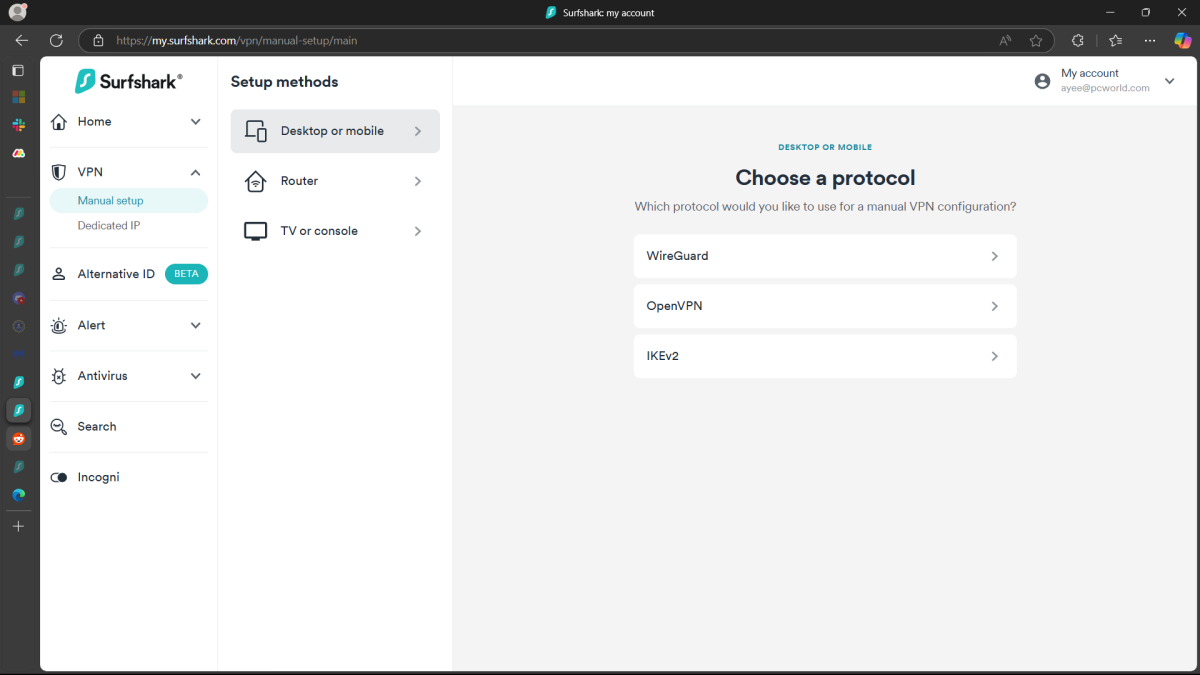The height and width of the screenshot is (675, 1200).
Task: Click the OpenVPN row arrow
Action: [x=994, y=306]
